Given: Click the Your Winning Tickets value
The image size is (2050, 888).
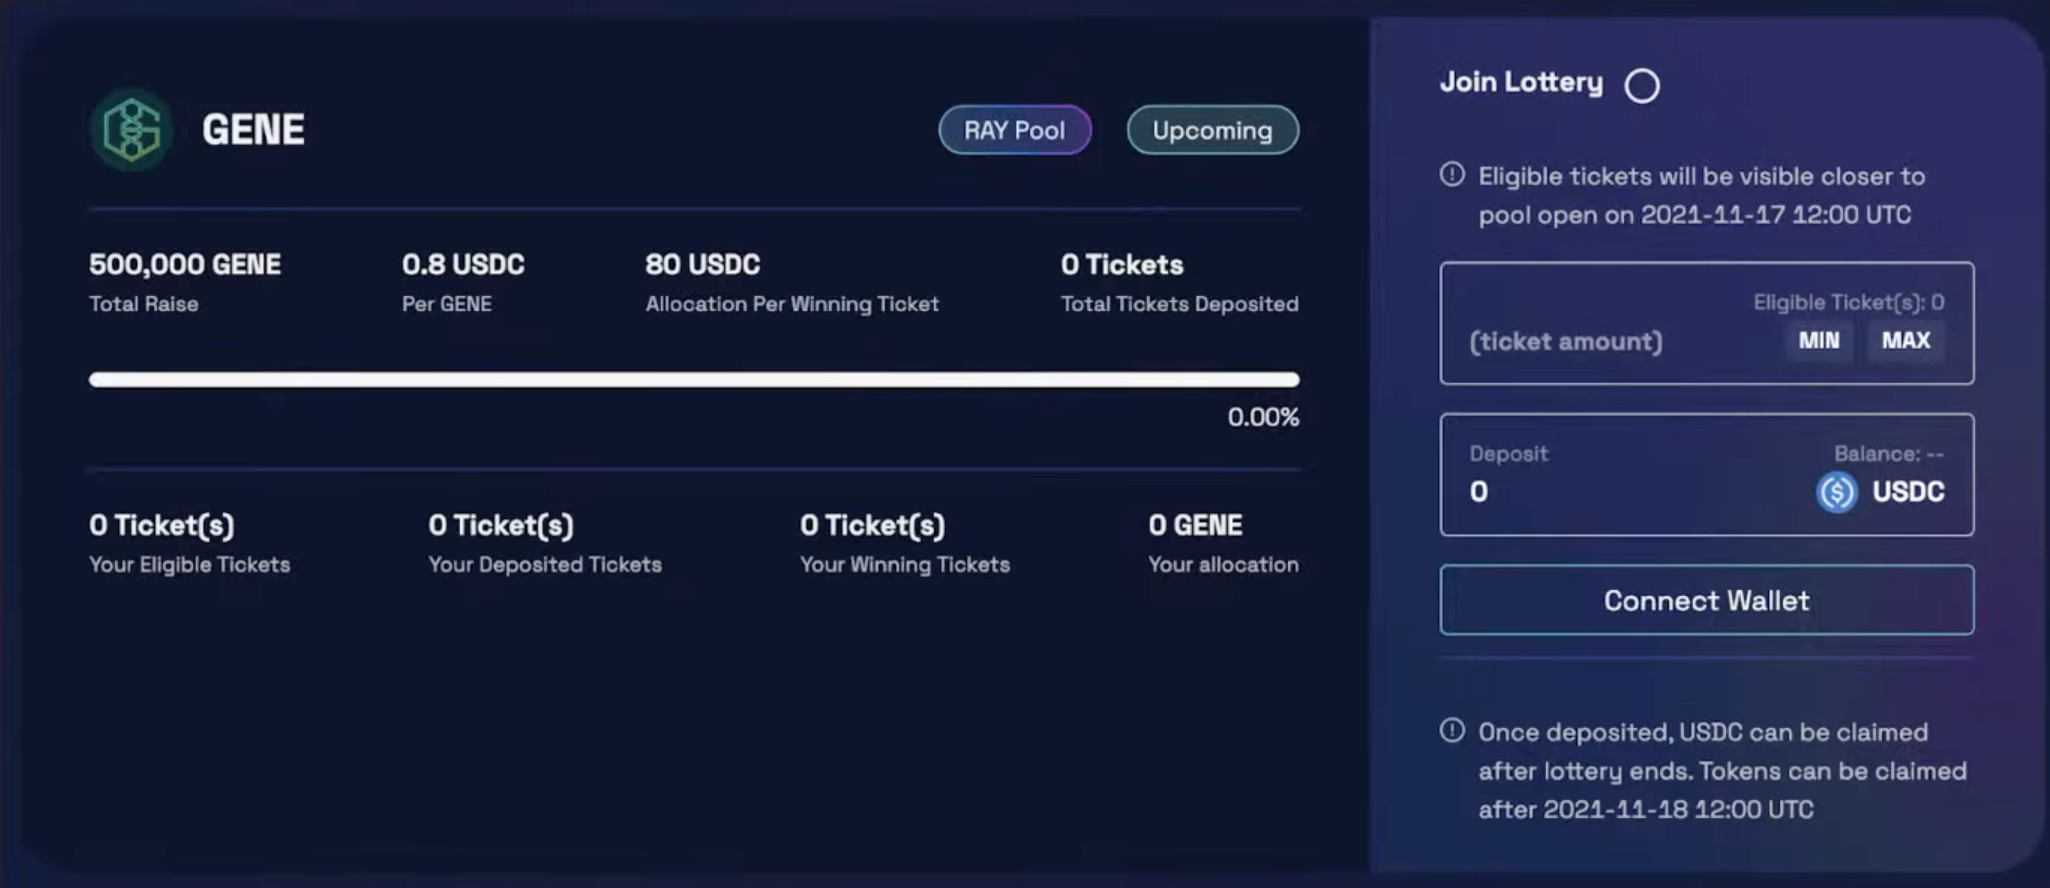Looking at the screenshot, I should click(x=872, y=525).
